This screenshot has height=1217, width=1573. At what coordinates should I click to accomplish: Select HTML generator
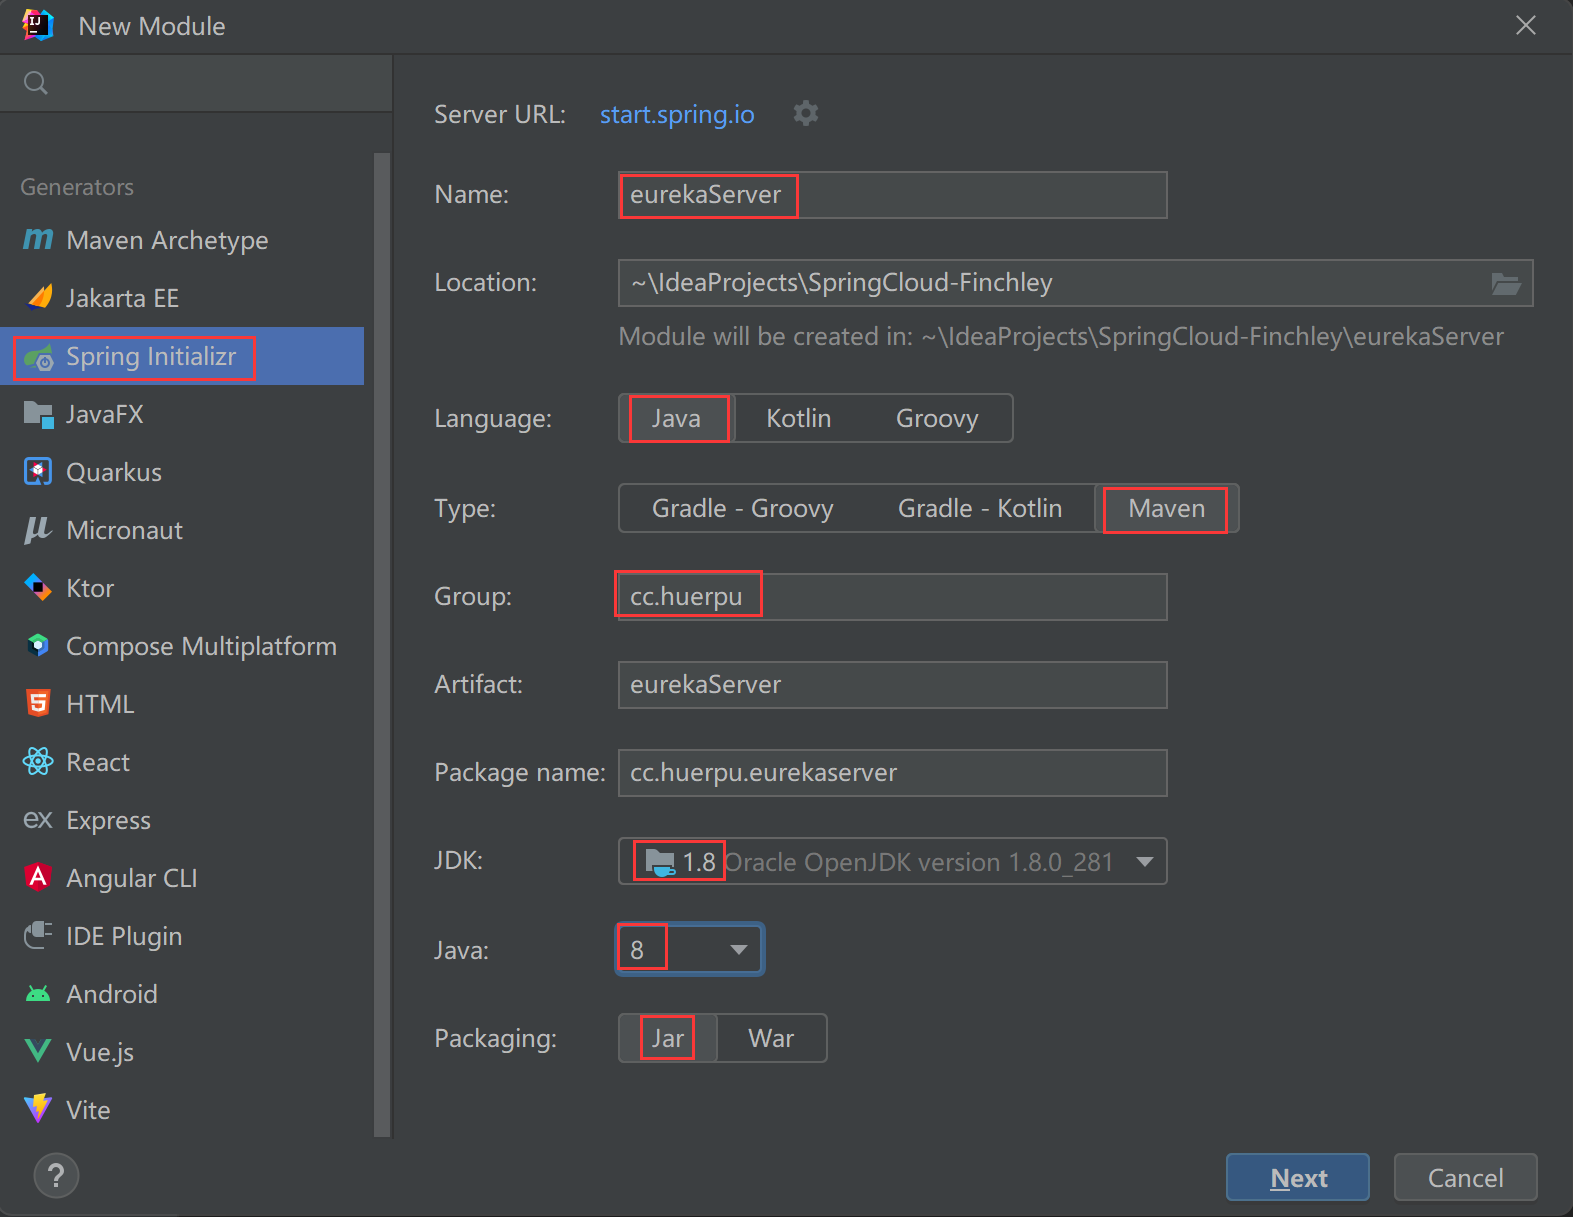tap(182, 704)
